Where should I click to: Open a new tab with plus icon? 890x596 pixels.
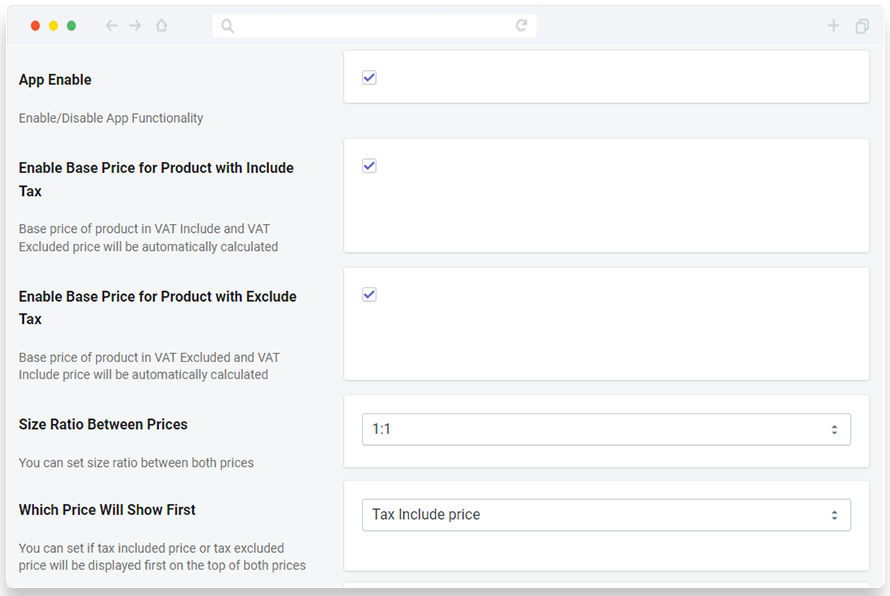pos(833,26)
